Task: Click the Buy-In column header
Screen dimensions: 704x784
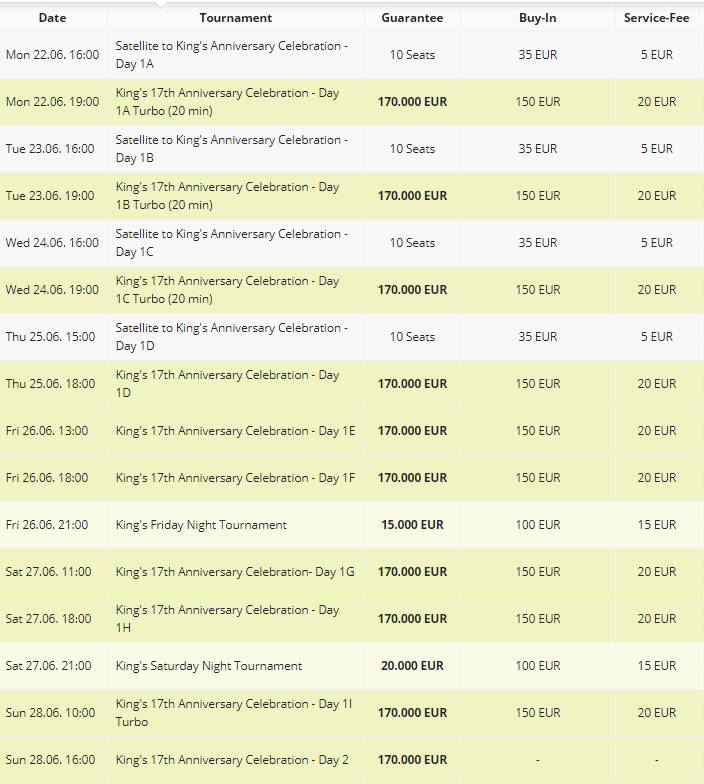Action: coord(538,18)
